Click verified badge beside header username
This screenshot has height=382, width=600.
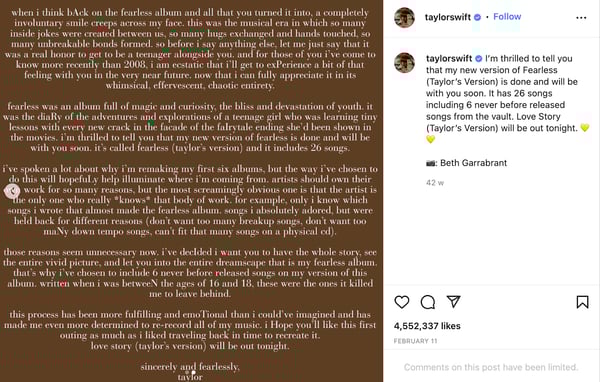pyautogui.click(x=478, y=17)
